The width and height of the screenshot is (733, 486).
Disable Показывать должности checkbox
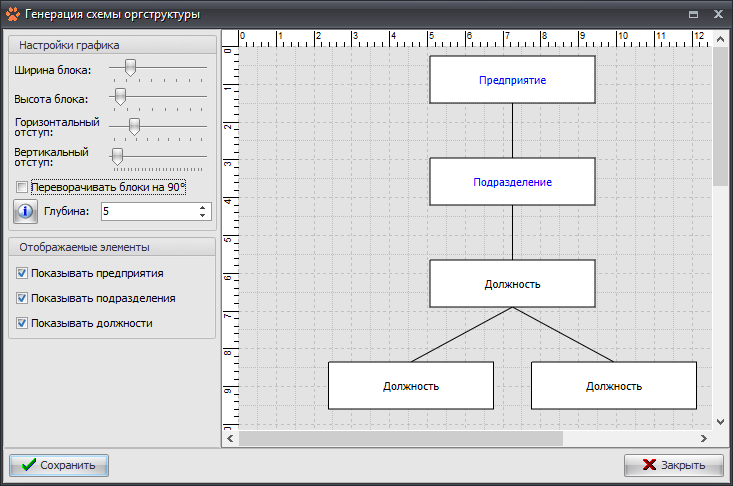click(x=22, y=323)
